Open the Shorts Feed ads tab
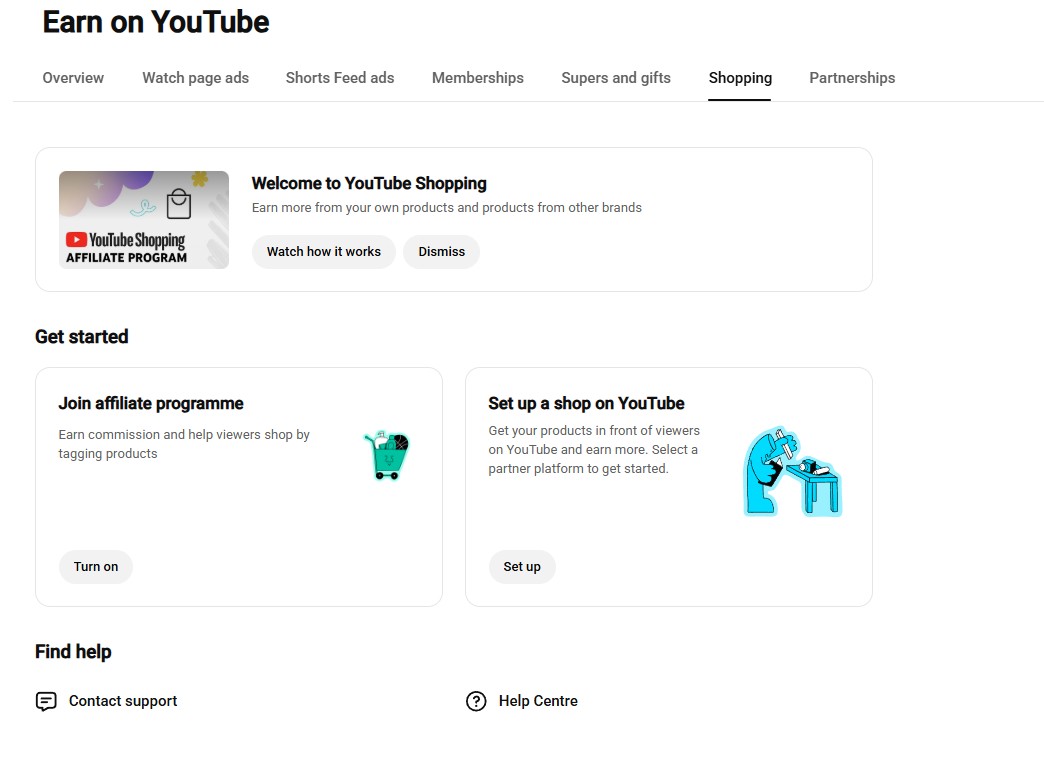The height and width of the screenshot is (759, 1044). (340, 78)
